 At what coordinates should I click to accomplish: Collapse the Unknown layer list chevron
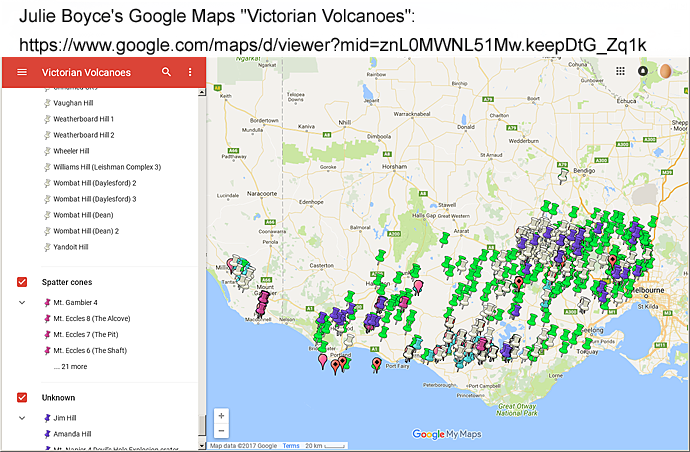point(22,418)
